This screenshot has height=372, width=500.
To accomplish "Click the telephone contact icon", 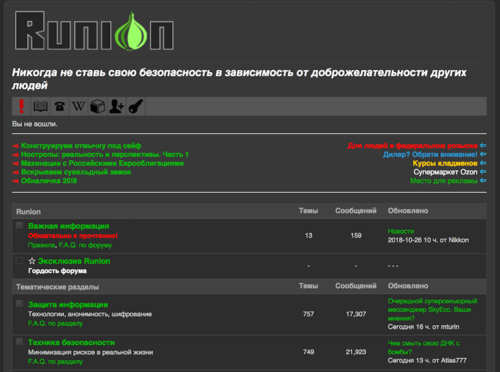I will [60, 106].
